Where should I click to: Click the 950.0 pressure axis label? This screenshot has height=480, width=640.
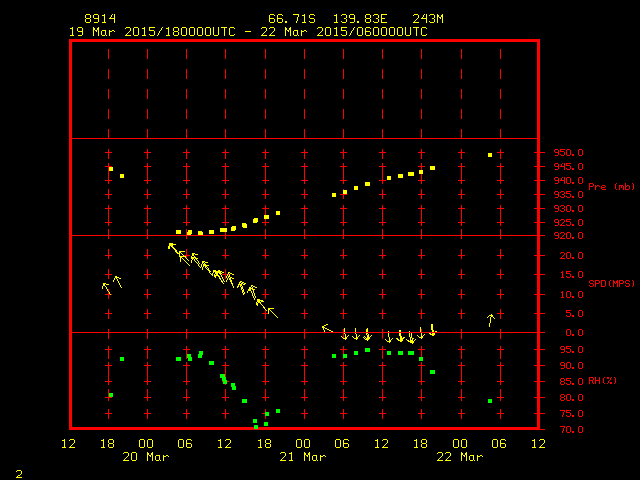(568, 153)
